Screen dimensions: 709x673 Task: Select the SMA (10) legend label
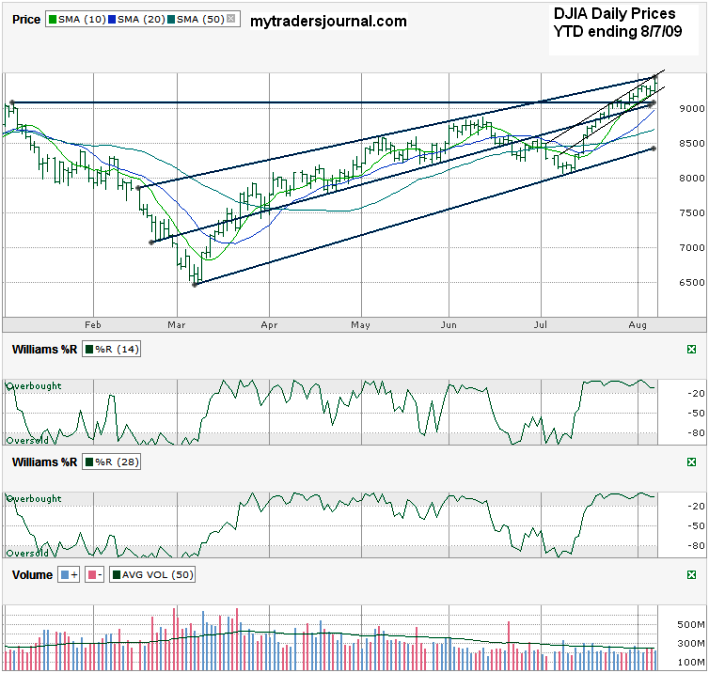point(81,19)
